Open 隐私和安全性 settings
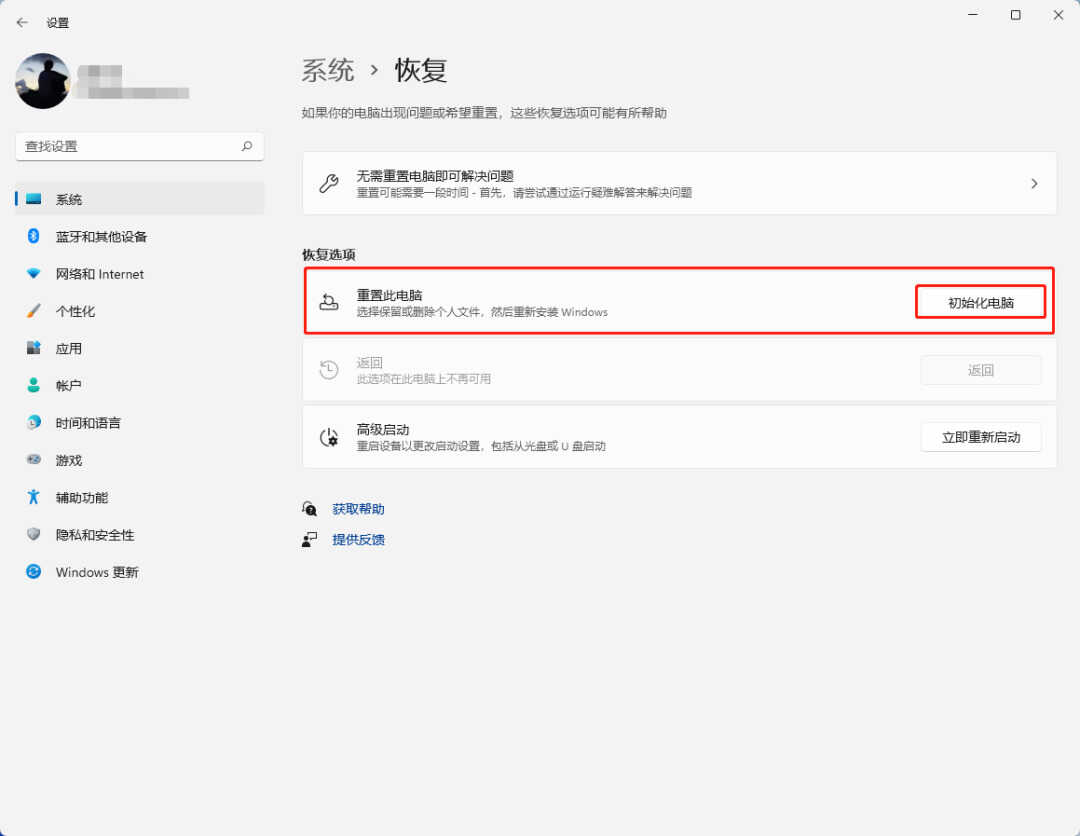The height and width of the screenshot is (836, 1080). click(x=95, y=534)
